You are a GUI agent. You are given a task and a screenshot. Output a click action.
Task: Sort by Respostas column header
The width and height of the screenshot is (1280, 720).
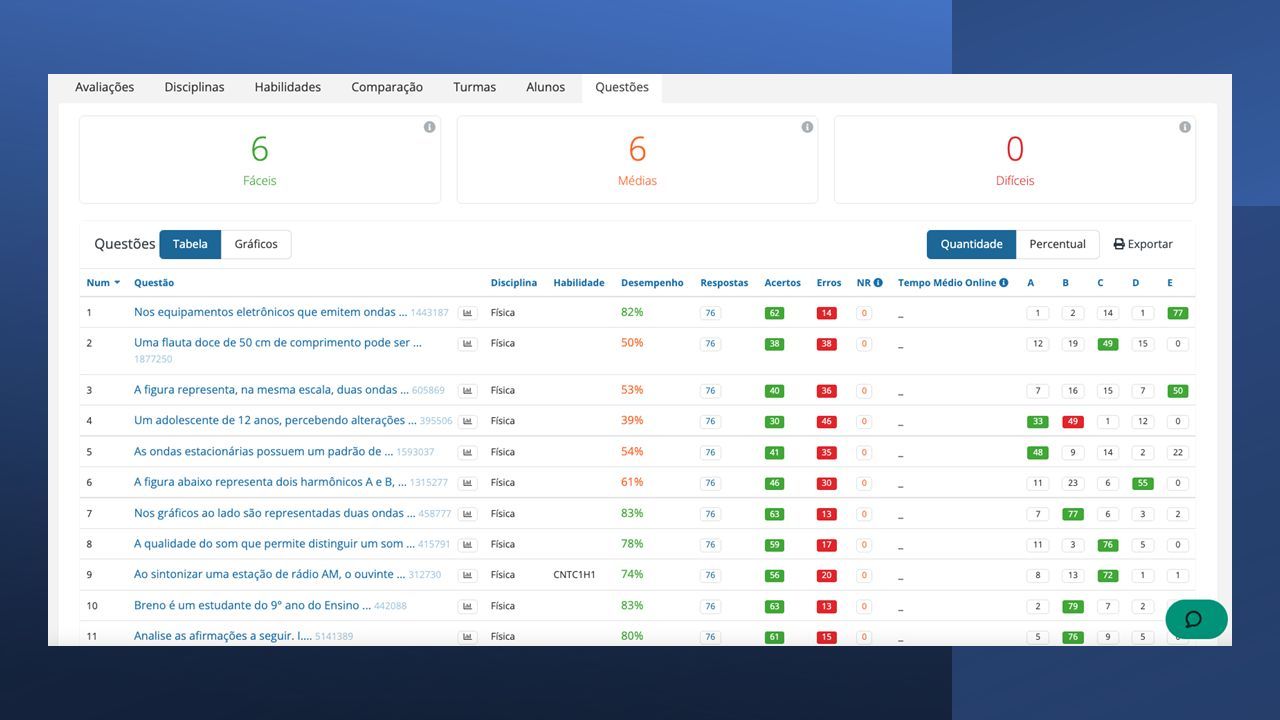tap(724, 283)
